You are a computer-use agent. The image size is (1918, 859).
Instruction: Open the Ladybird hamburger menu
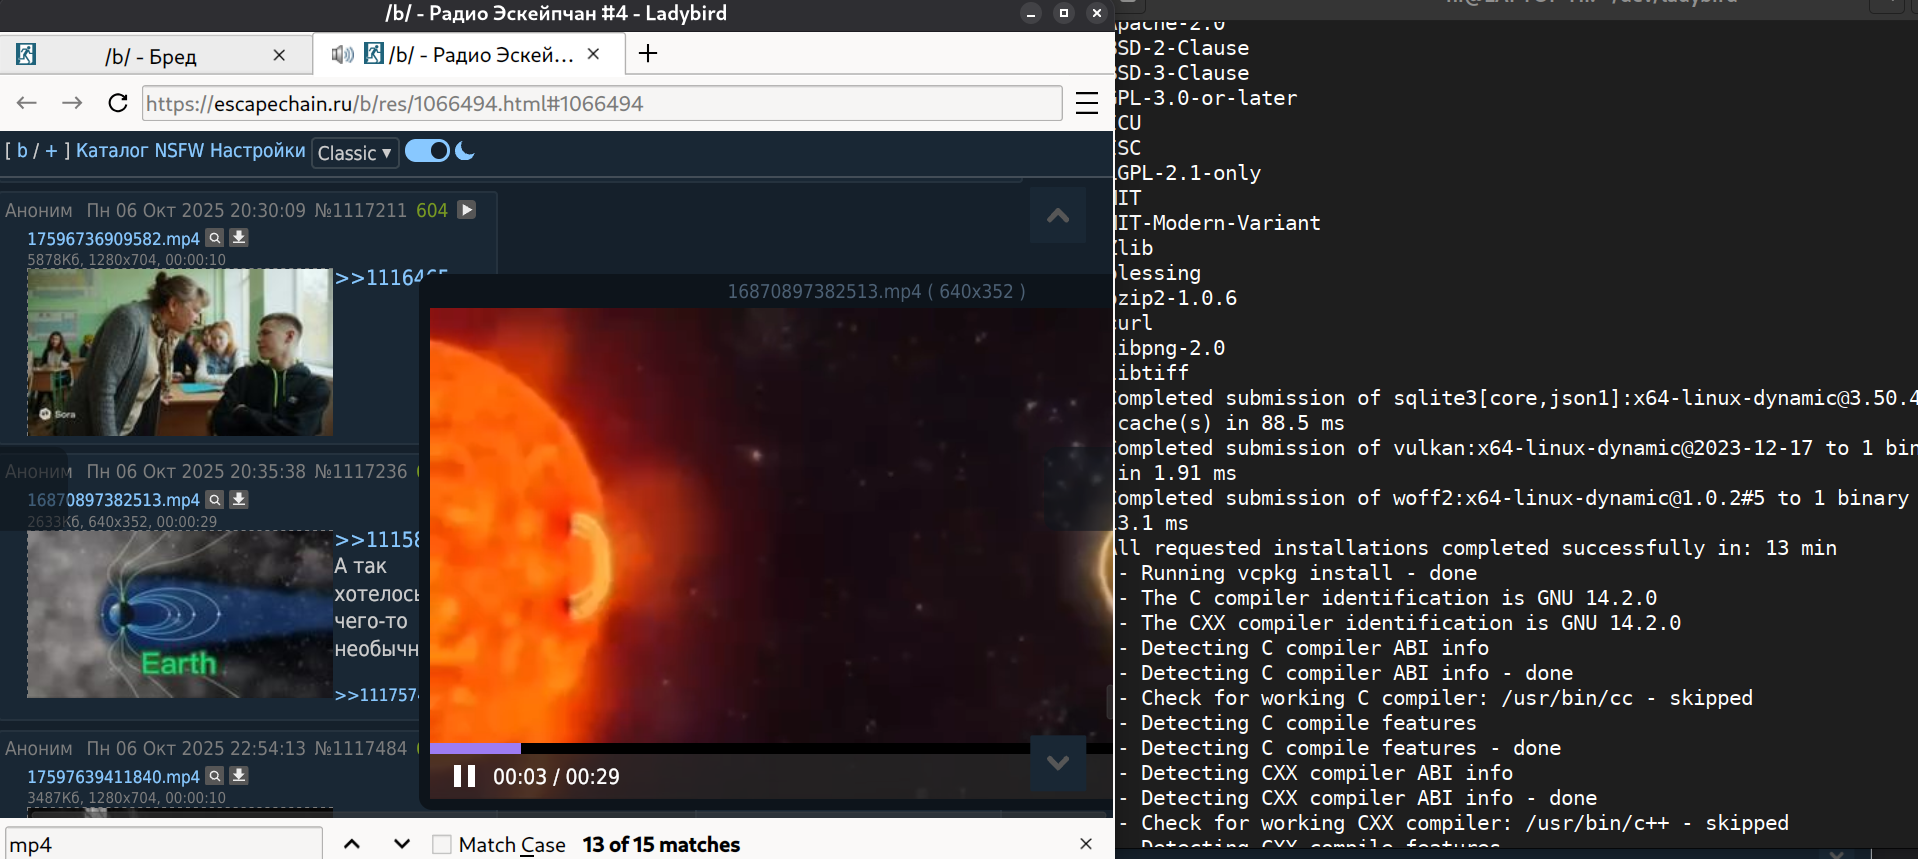tap(1086, 103)
